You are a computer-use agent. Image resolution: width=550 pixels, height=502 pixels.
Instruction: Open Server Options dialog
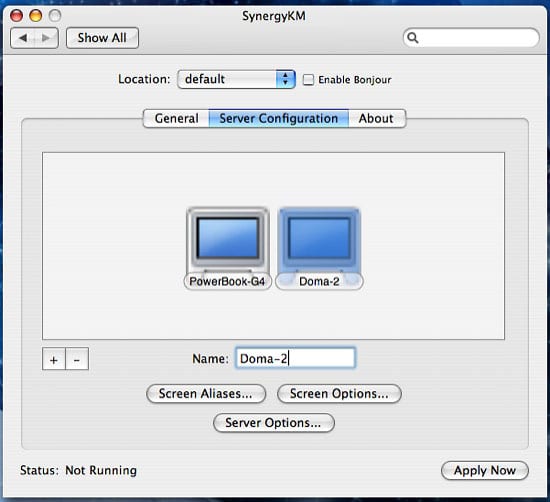click(x=274, y=423)
